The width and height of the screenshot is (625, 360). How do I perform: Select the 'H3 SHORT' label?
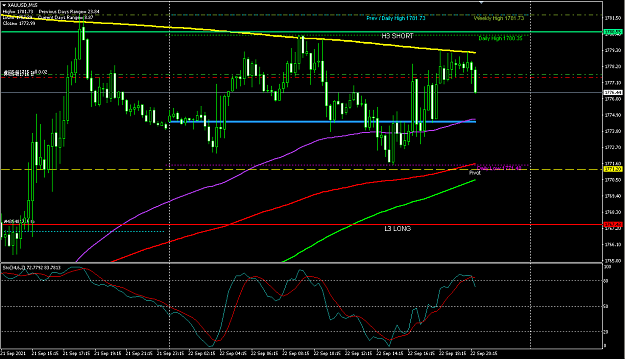coord(397,36)
